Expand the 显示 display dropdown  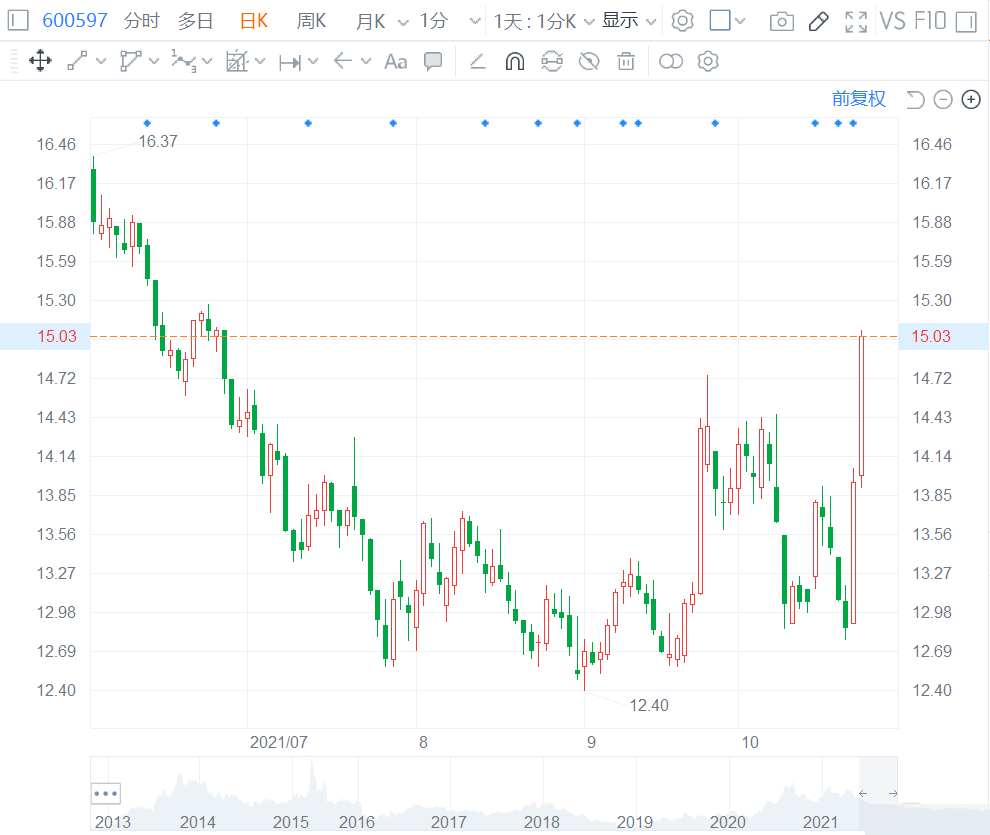click(629, 21)
